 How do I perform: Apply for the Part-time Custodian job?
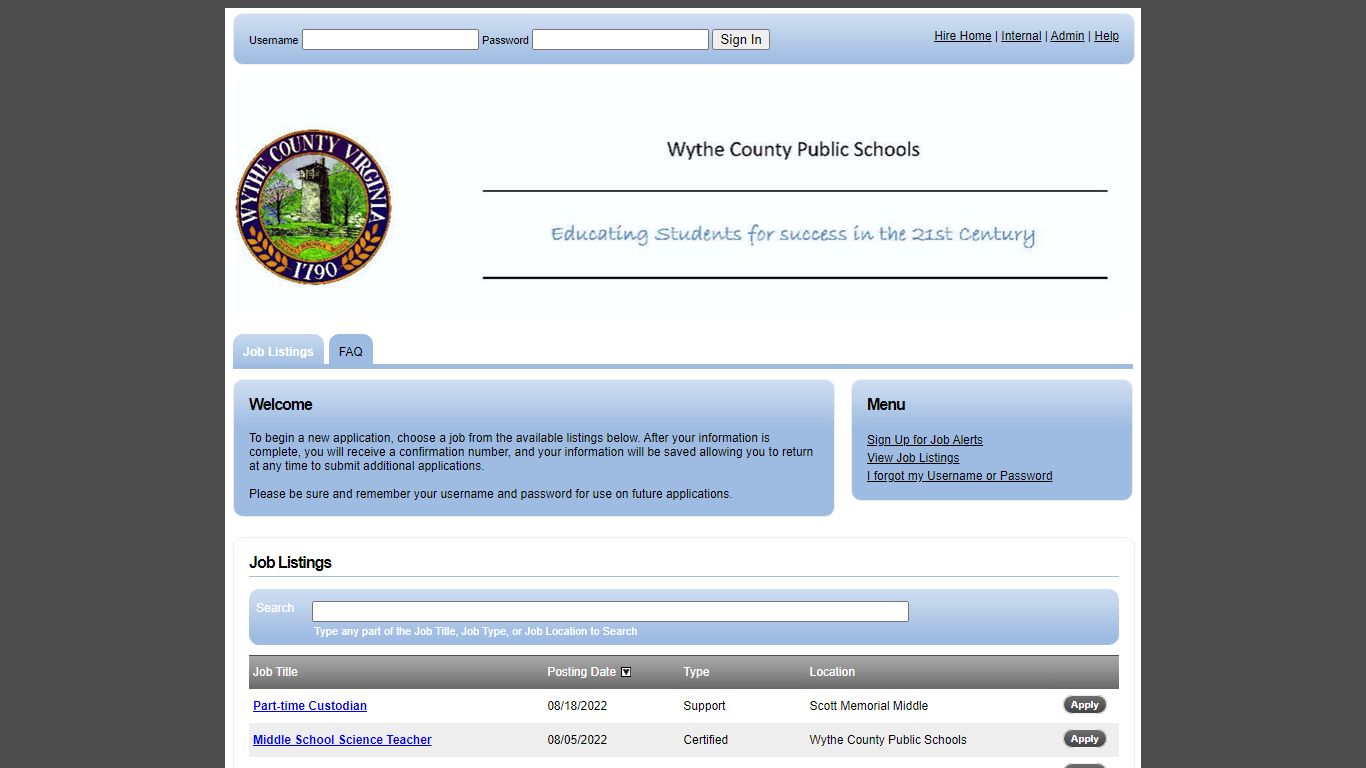click(1085, 705)
